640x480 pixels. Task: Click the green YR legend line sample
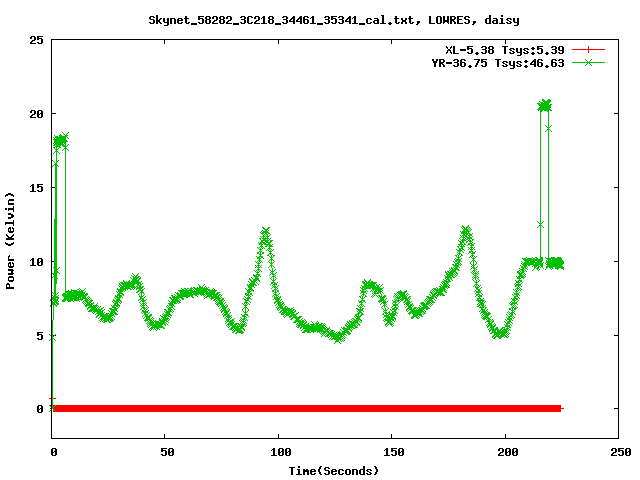pos(588,63)
